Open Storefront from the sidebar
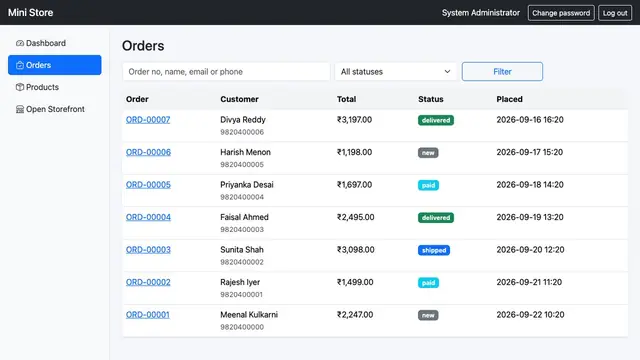The image size is (640, 360). (x=55, y=109)
